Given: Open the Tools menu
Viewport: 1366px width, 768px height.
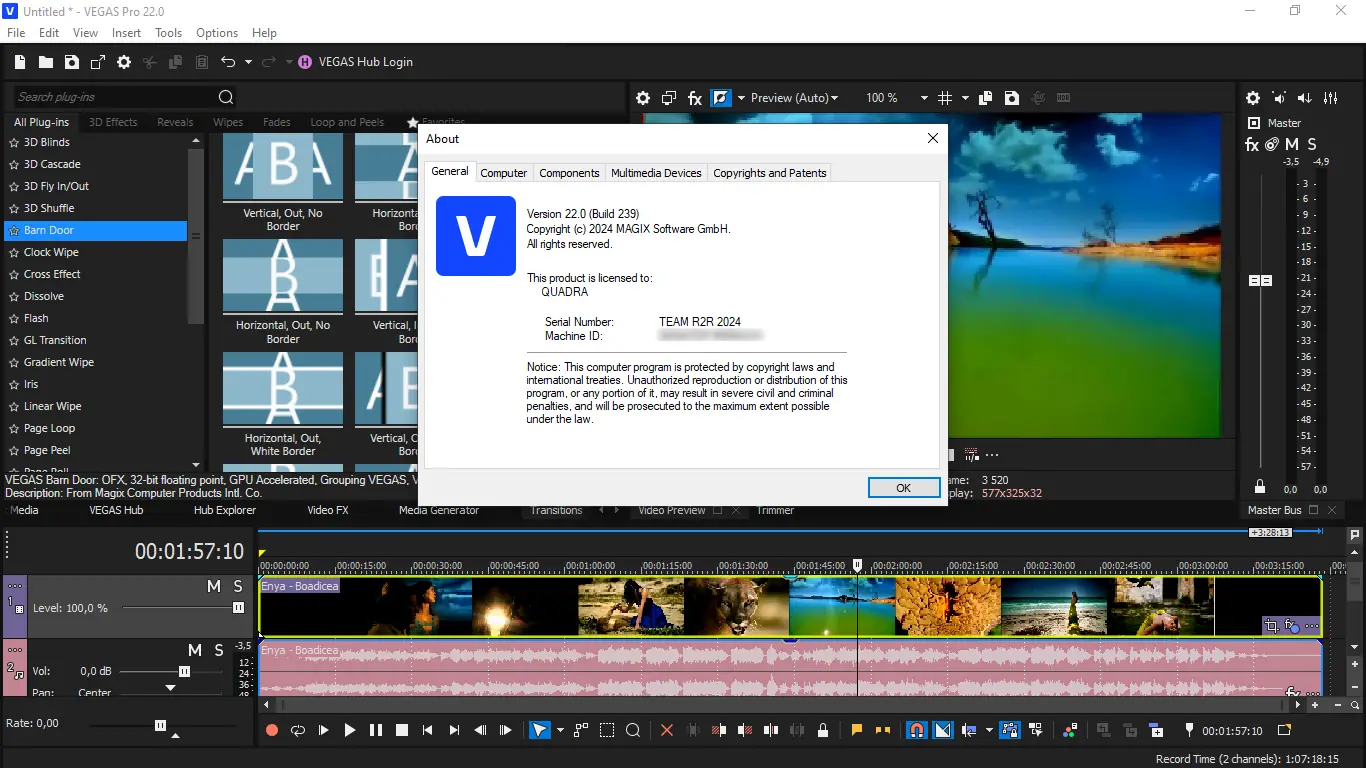Looking at the screenshot, I should [168, 33].
